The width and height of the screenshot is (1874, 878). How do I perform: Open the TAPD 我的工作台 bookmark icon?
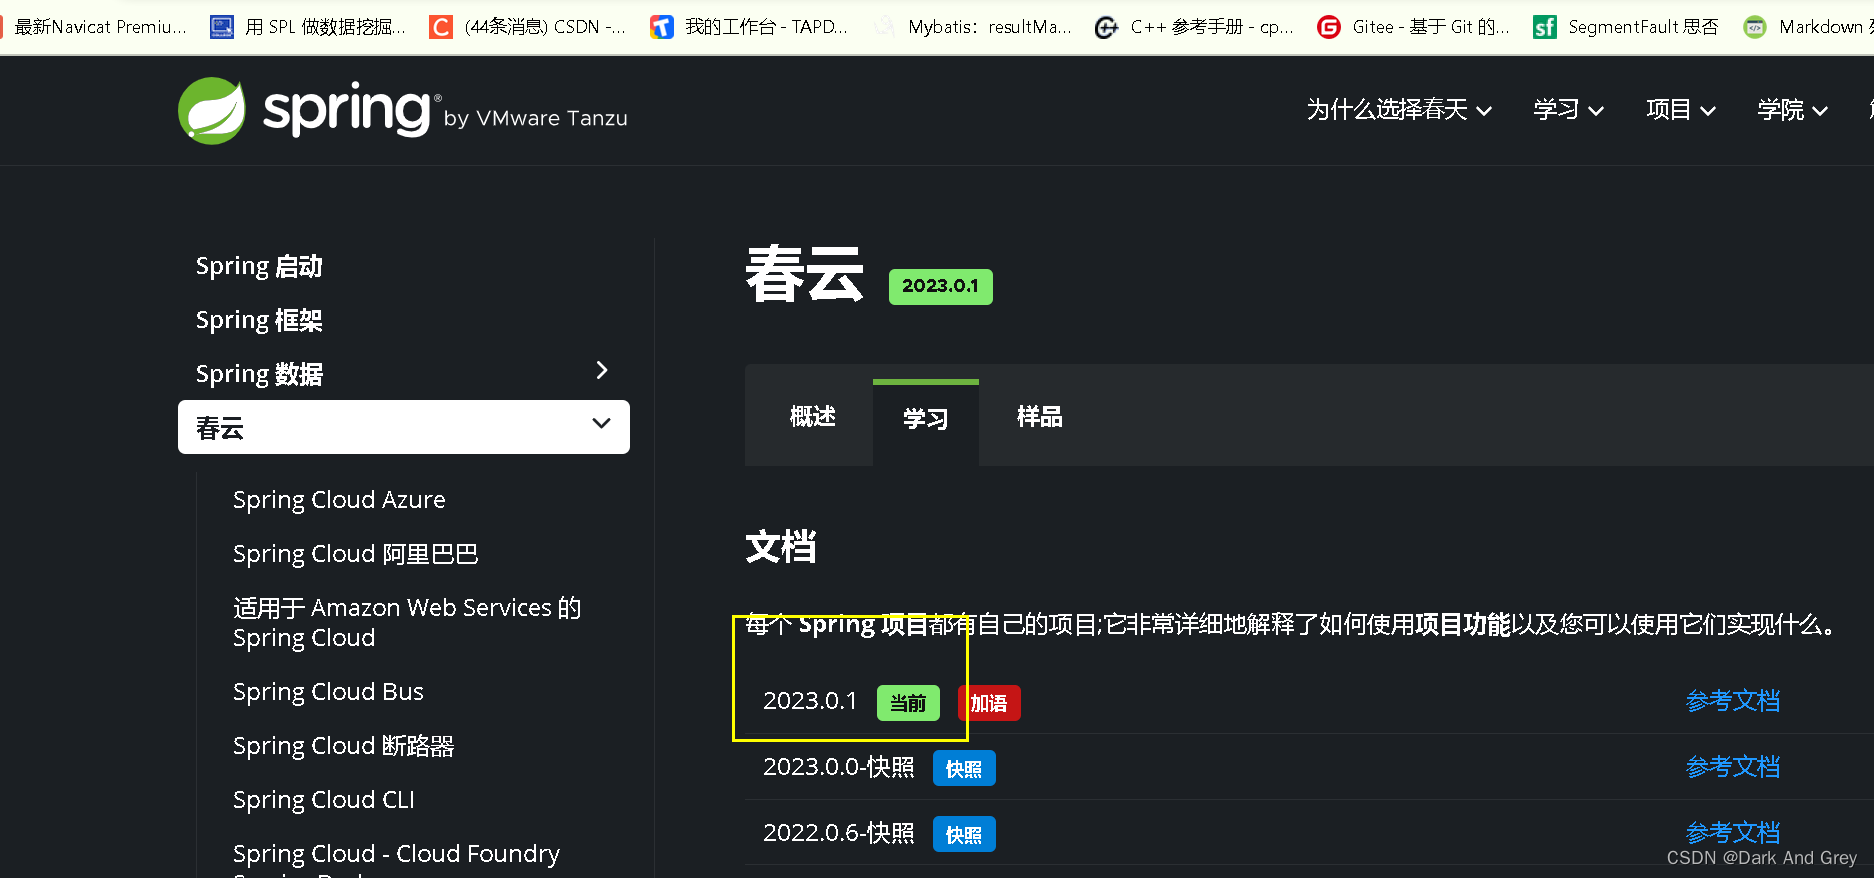[x=662, y=27]
